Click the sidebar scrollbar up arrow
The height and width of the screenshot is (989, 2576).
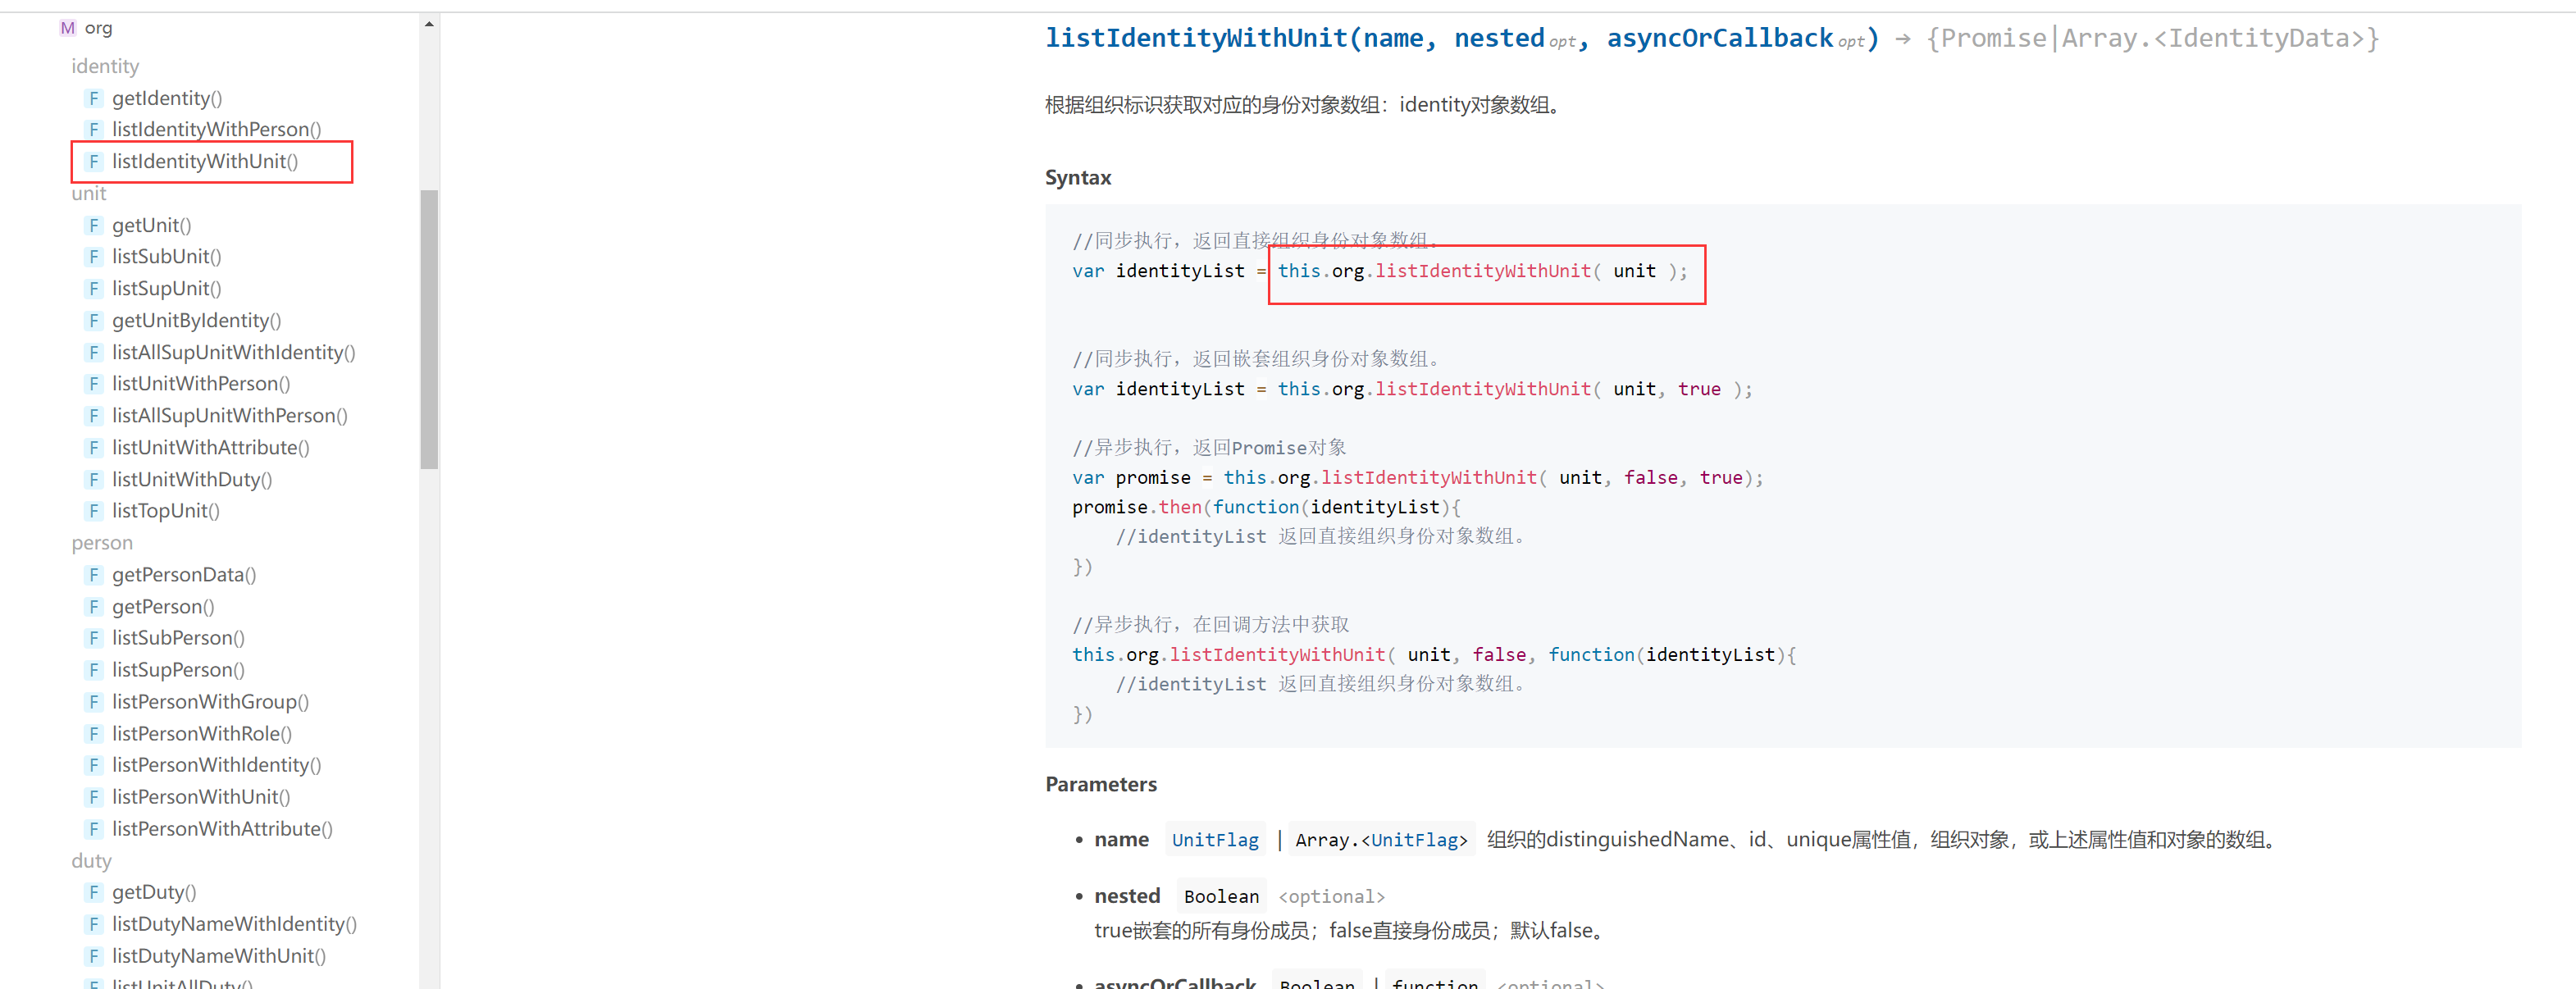tap(429, 24)
